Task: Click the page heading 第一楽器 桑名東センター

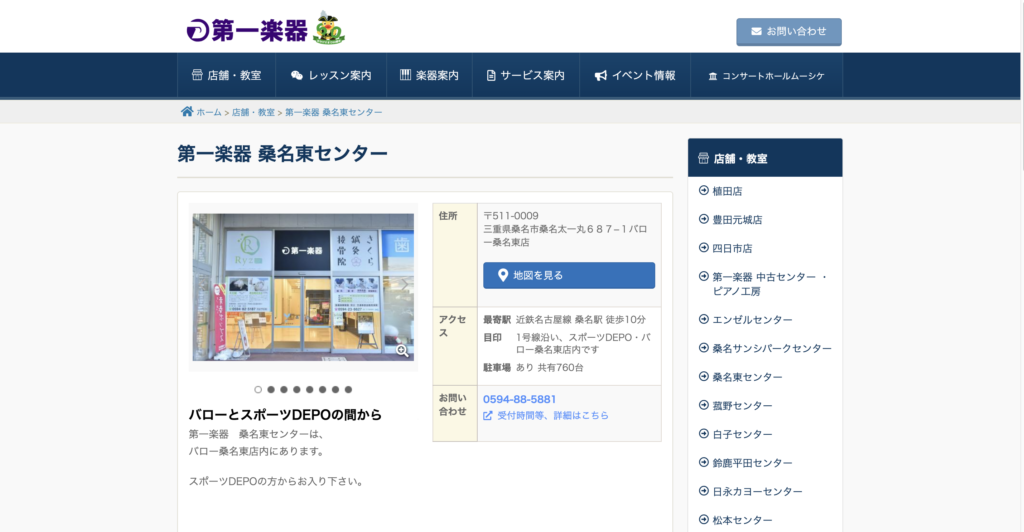Action: (x=282, y=154)
